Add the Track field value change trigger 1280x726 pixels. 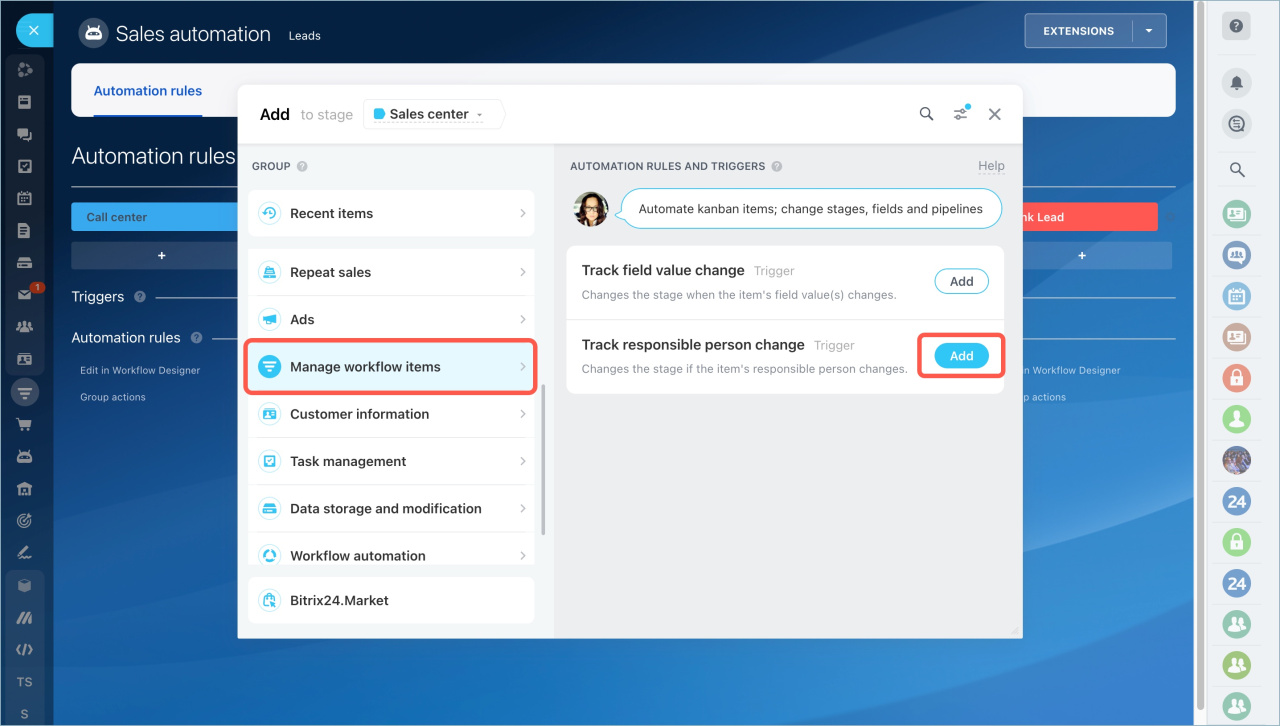(x=961, y=282)
